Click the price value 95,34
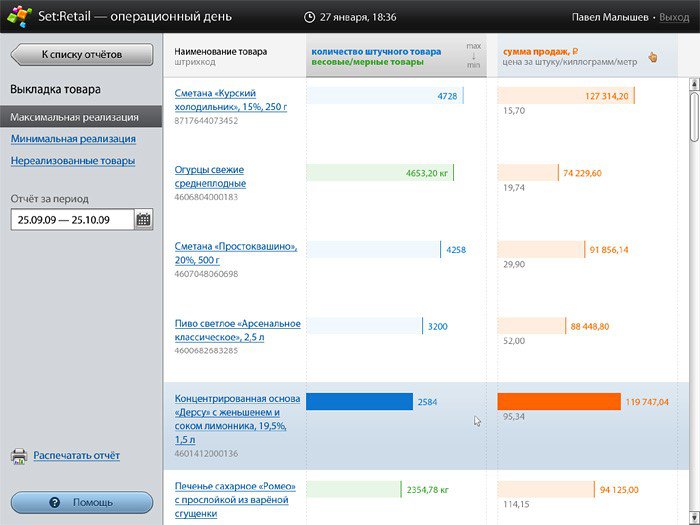 [514, 417]
